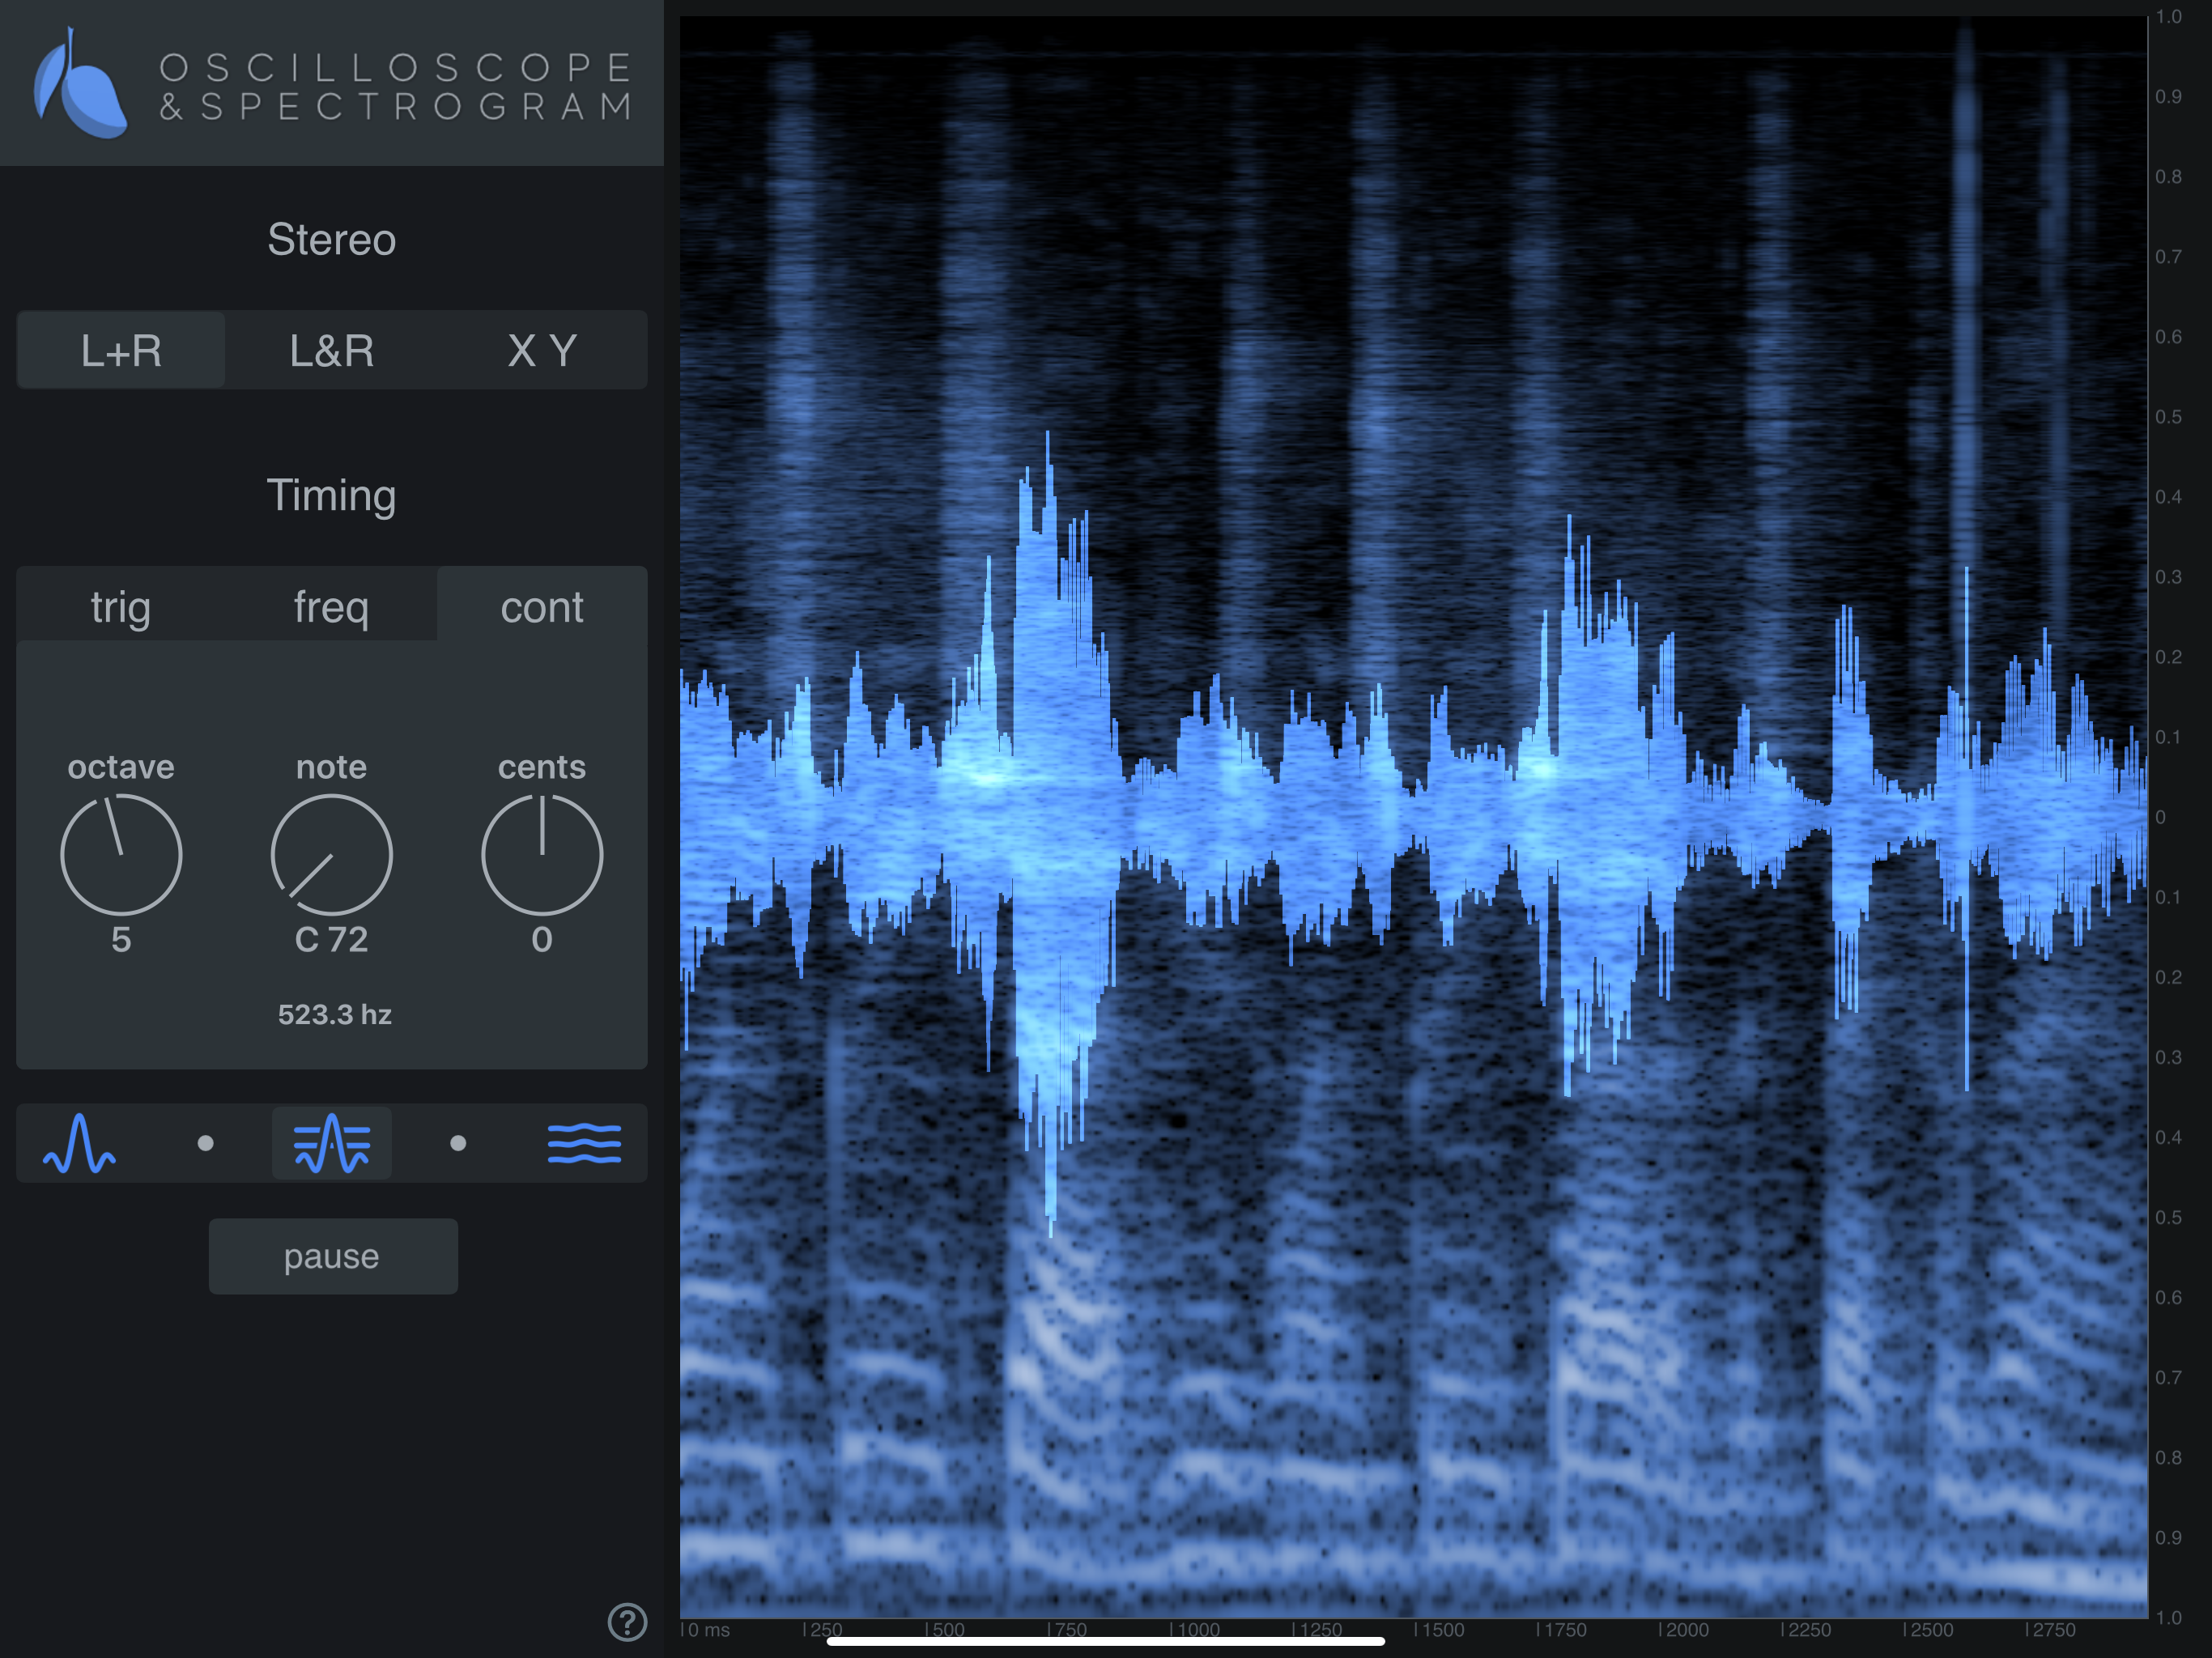
Task: Click the 523.3 hz frequency readout
Action: click(x=334, y=1014)
